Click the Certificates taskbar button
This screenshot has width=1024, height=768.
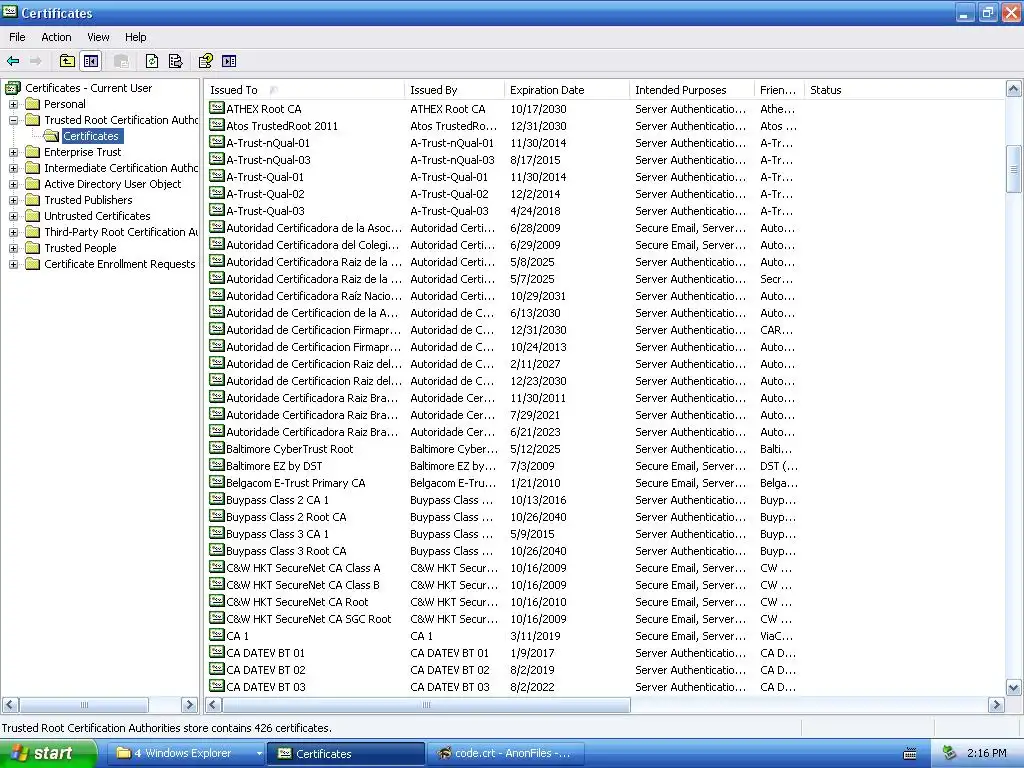(x=346, y=753)
